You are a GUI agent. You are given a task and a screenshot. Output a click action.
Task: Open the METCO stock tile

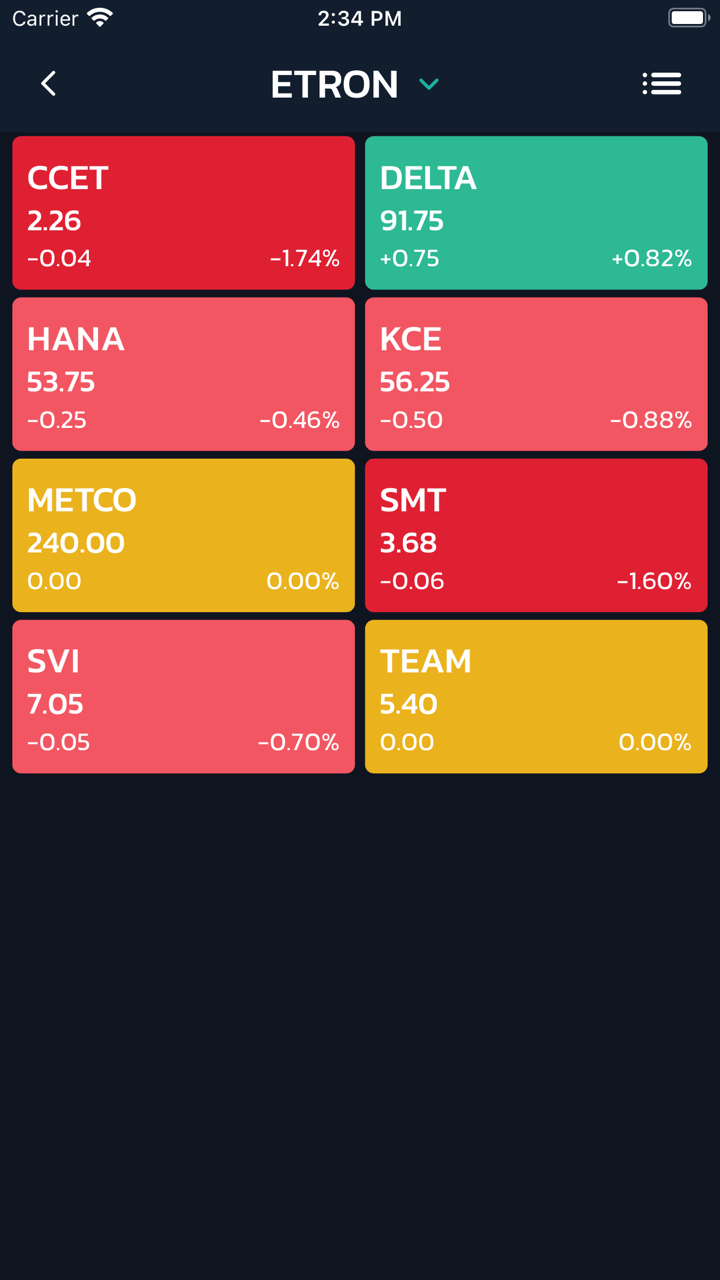[183, 535]
